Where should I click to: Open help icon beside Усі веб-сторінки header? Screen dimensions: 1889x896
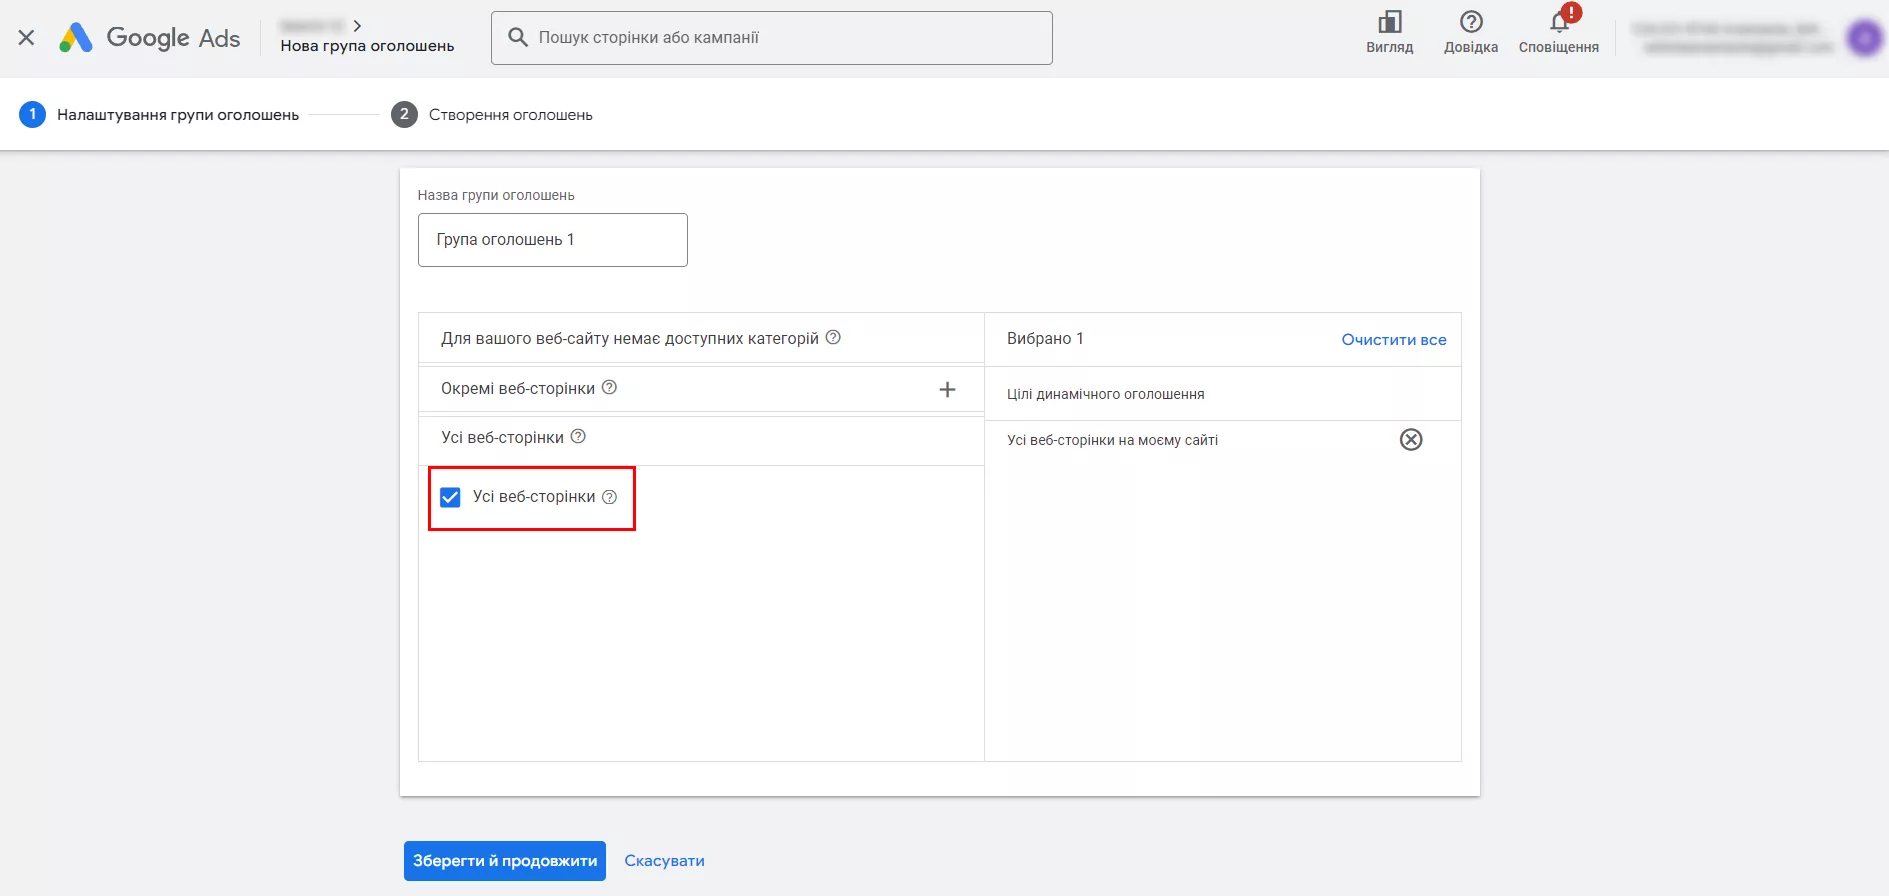[578, 437]
